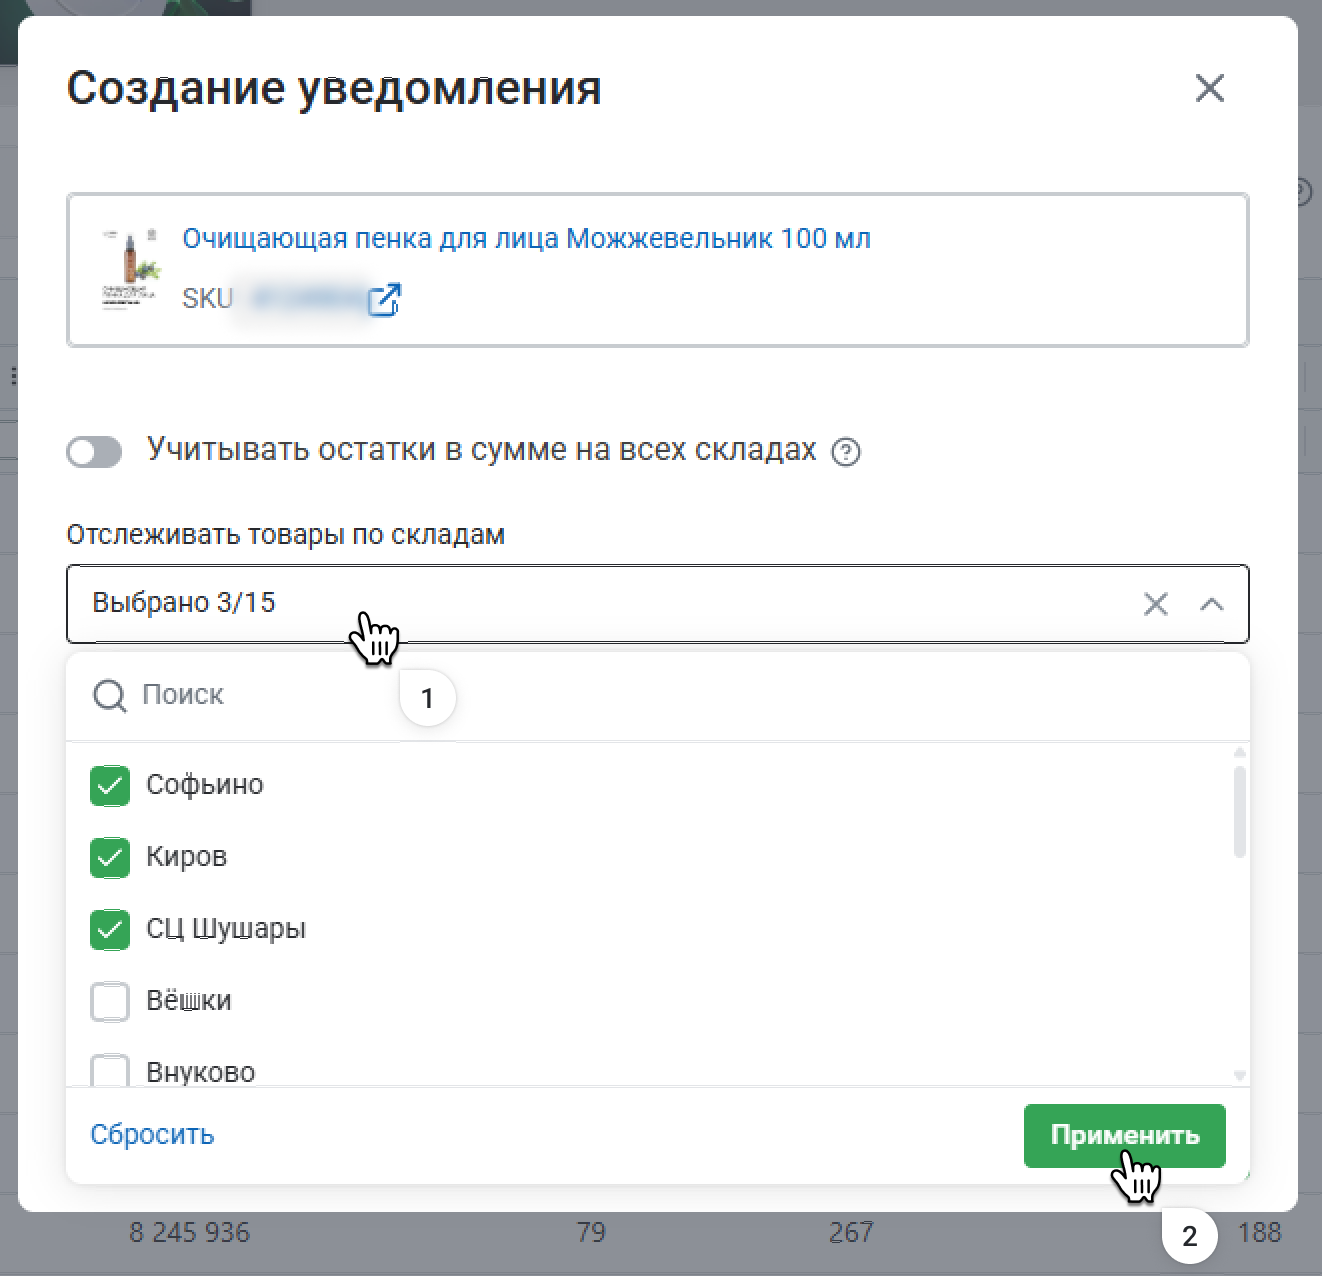The width and height of the screenshot is (1322, 1276).
Task: Click the Сбросить reset link
Action: point(152,1135)
